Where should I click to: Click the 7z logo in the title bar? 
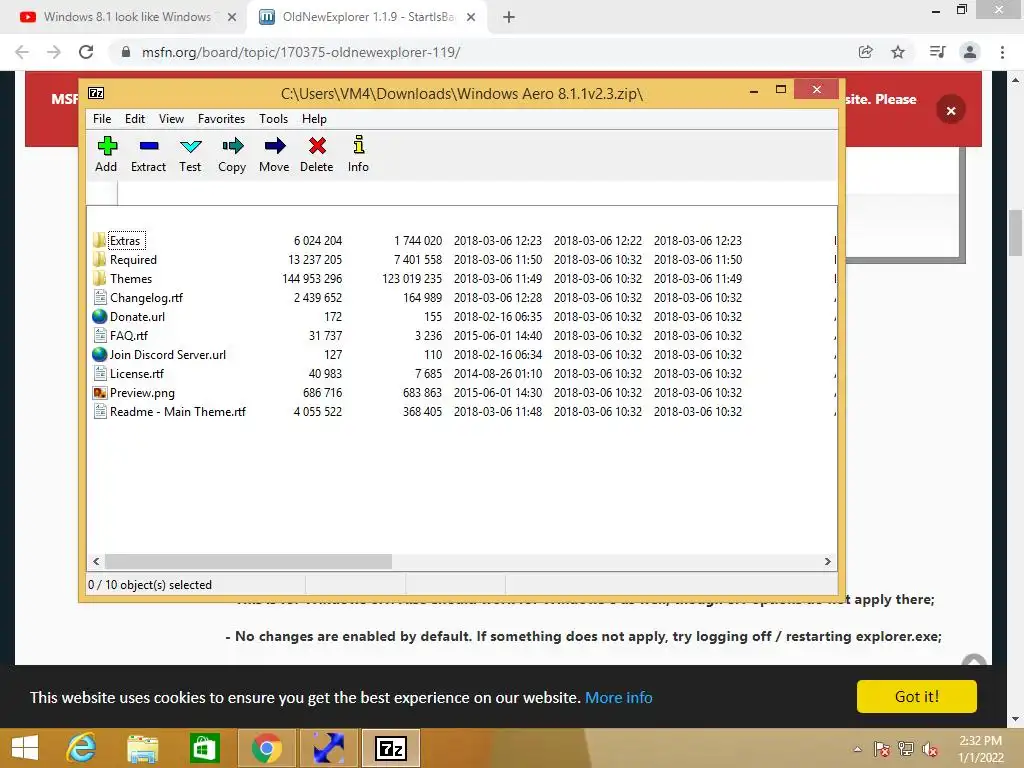(96, 93)
